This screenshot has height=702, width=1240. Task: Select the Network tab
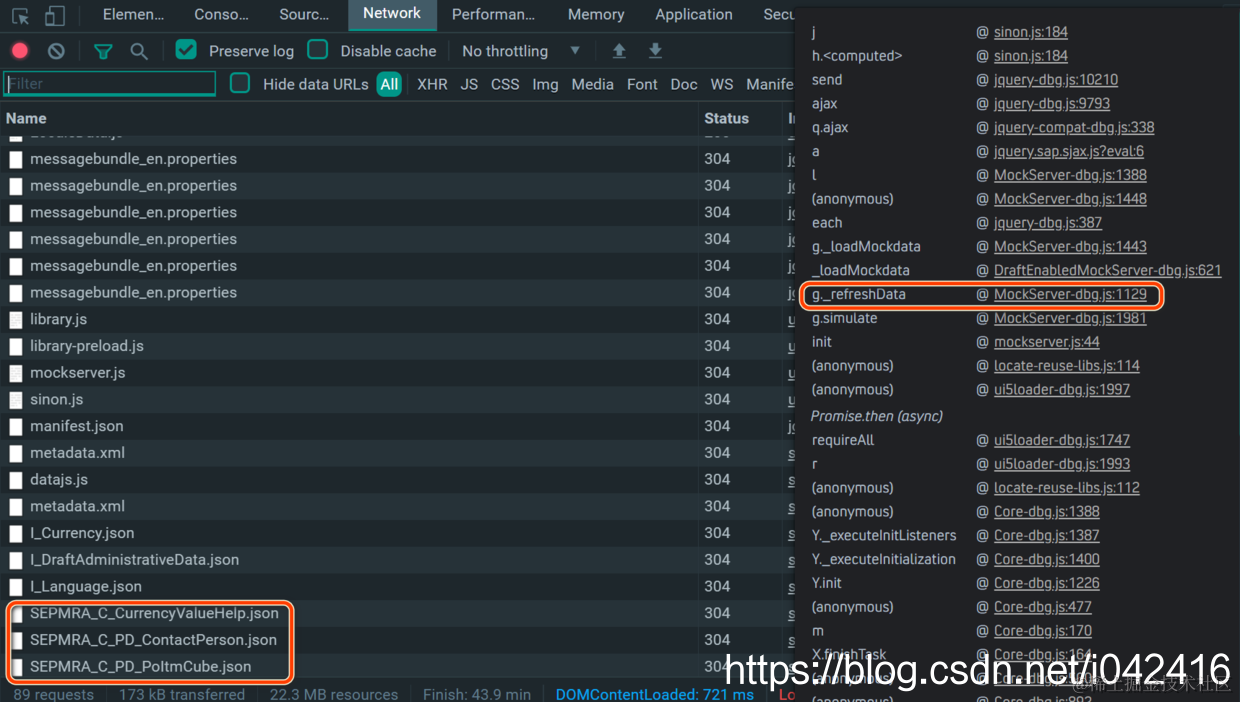click(x=392, y=14)
